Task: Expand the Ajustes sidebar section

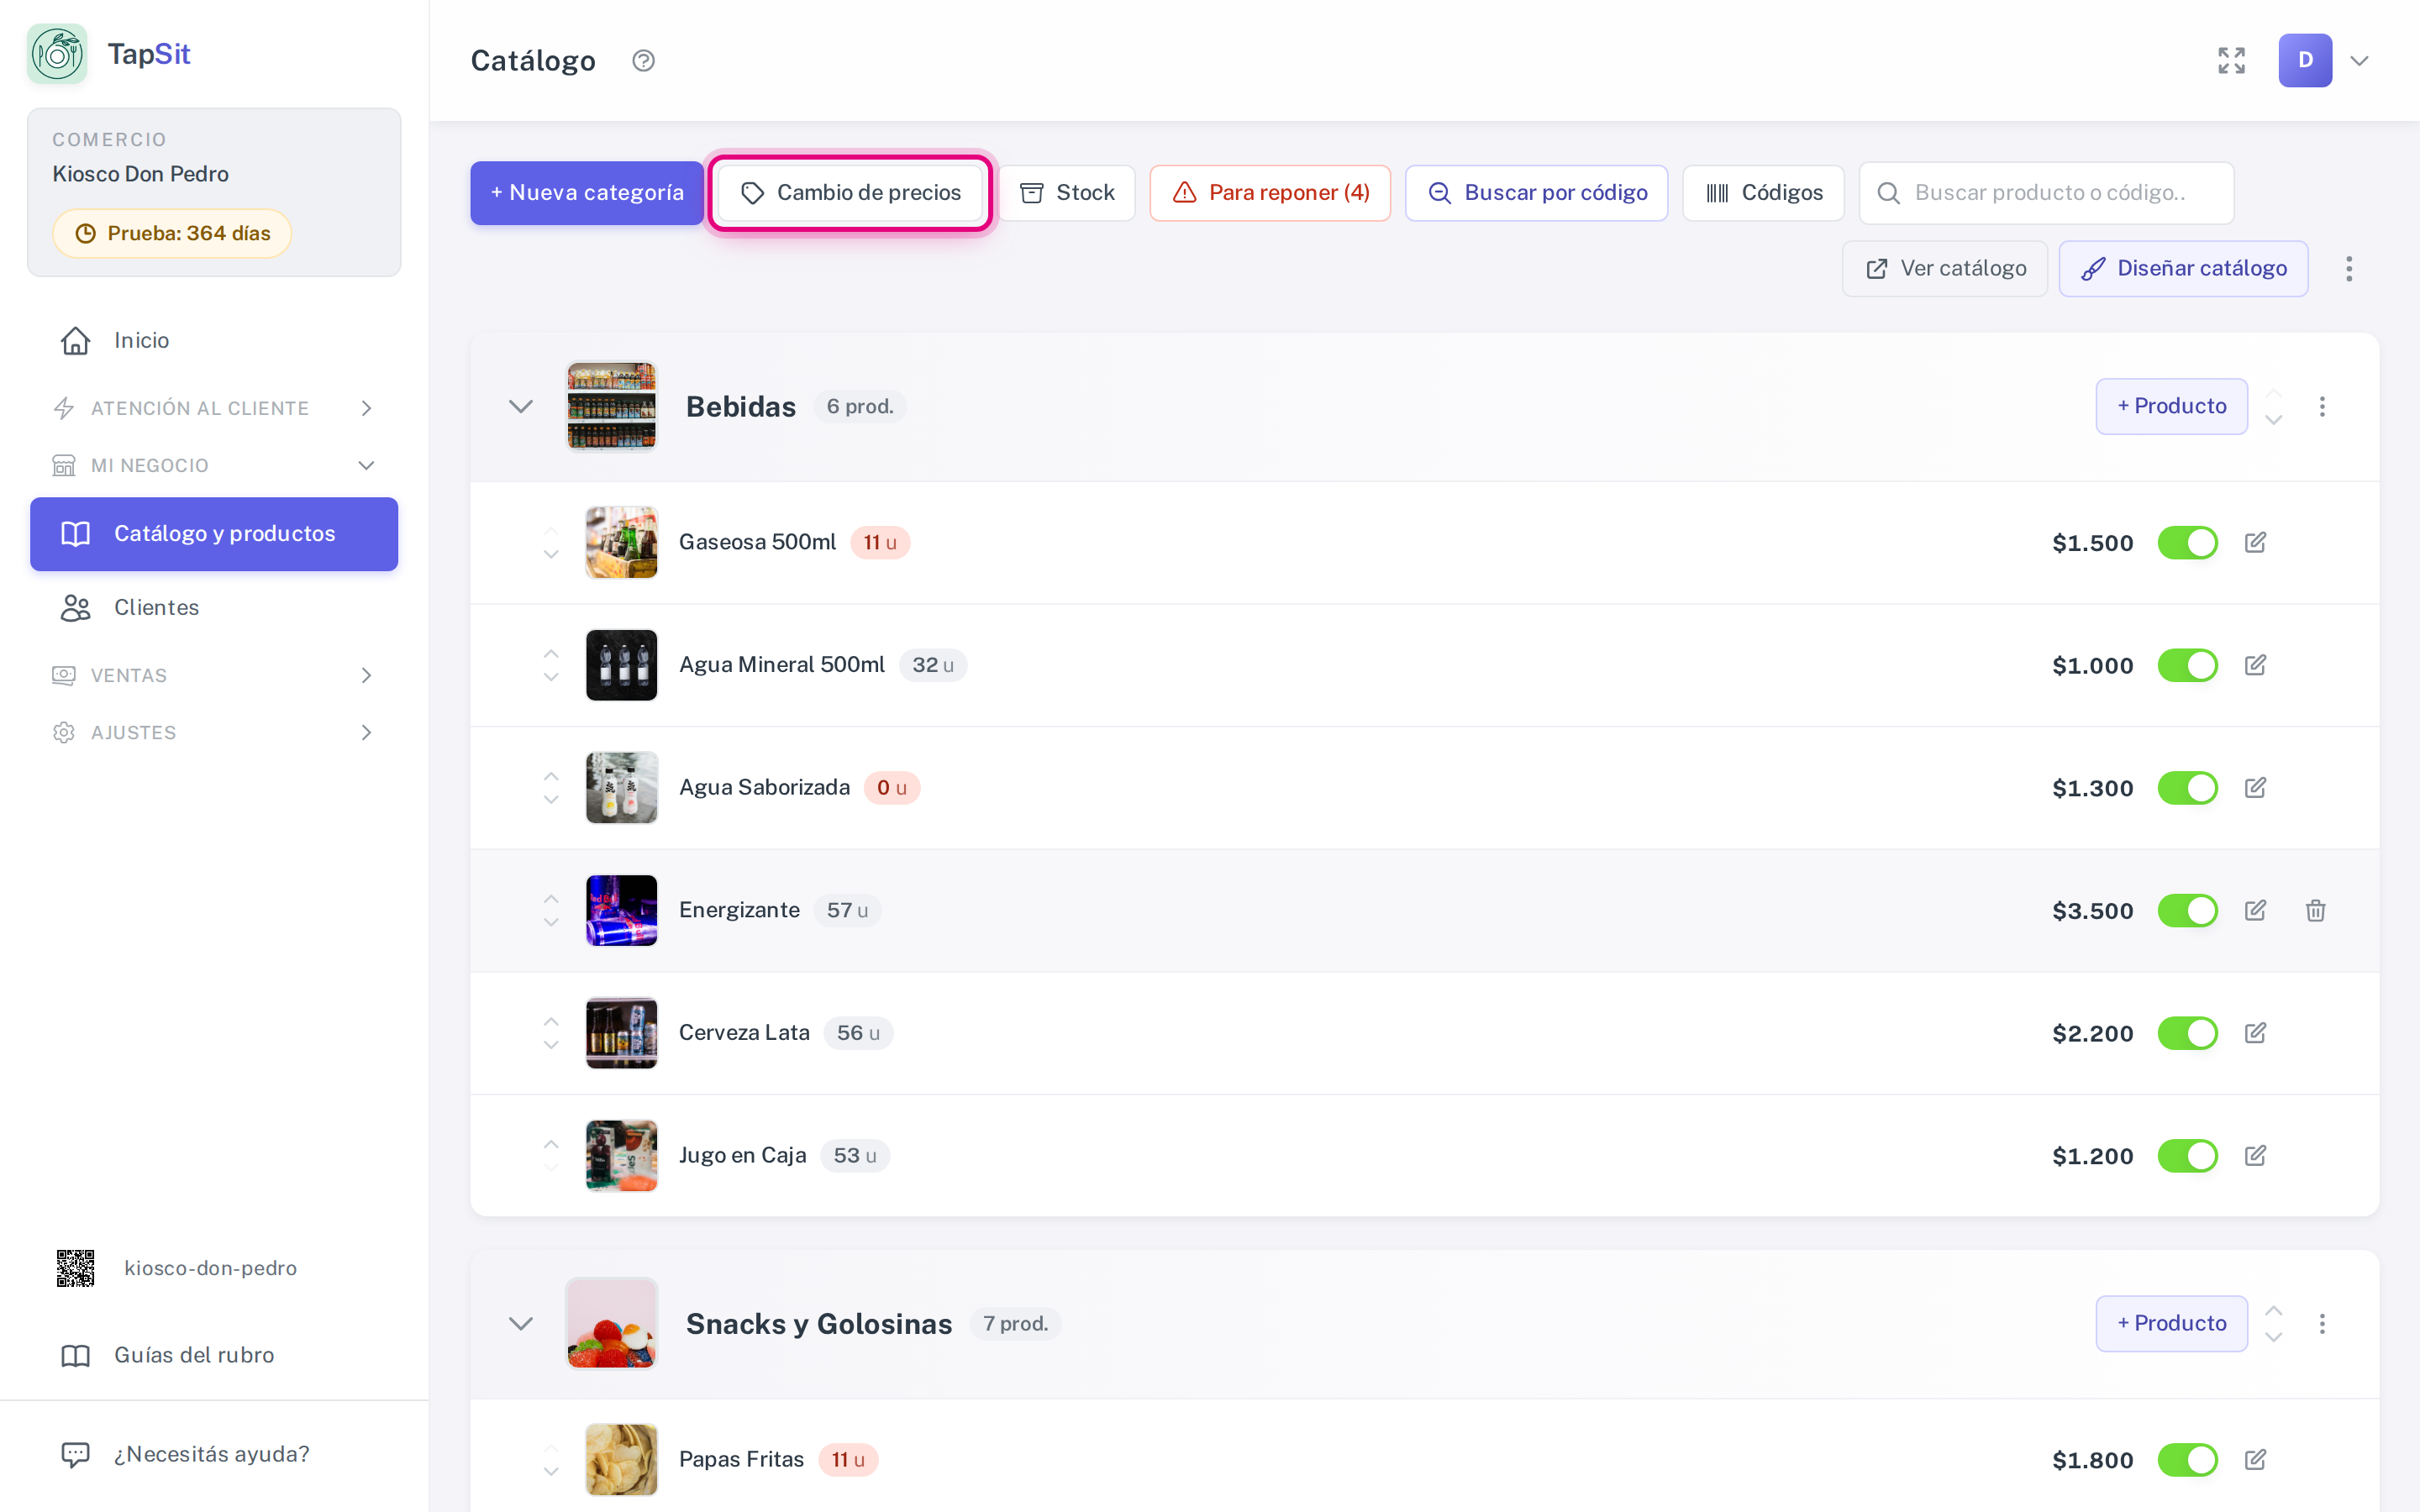Action: 214,733
